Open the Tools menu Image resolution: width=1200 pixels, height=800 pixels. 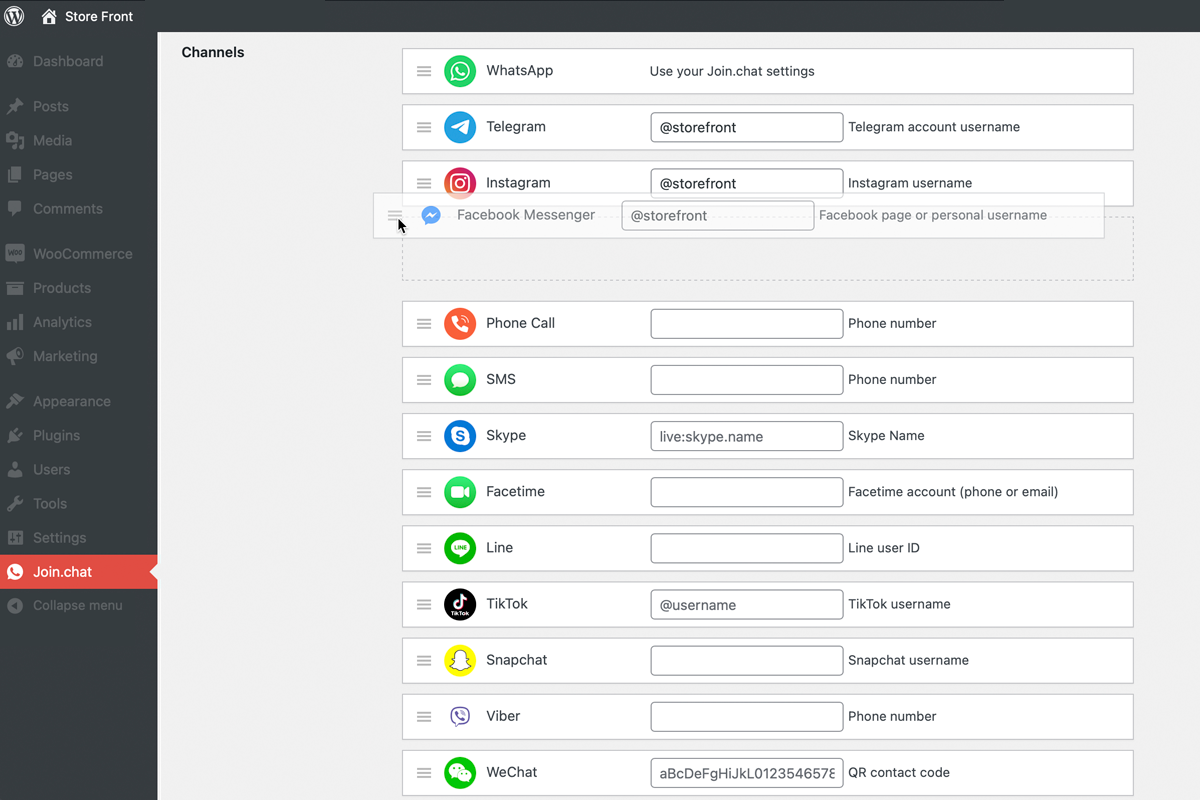pos(78,503)
